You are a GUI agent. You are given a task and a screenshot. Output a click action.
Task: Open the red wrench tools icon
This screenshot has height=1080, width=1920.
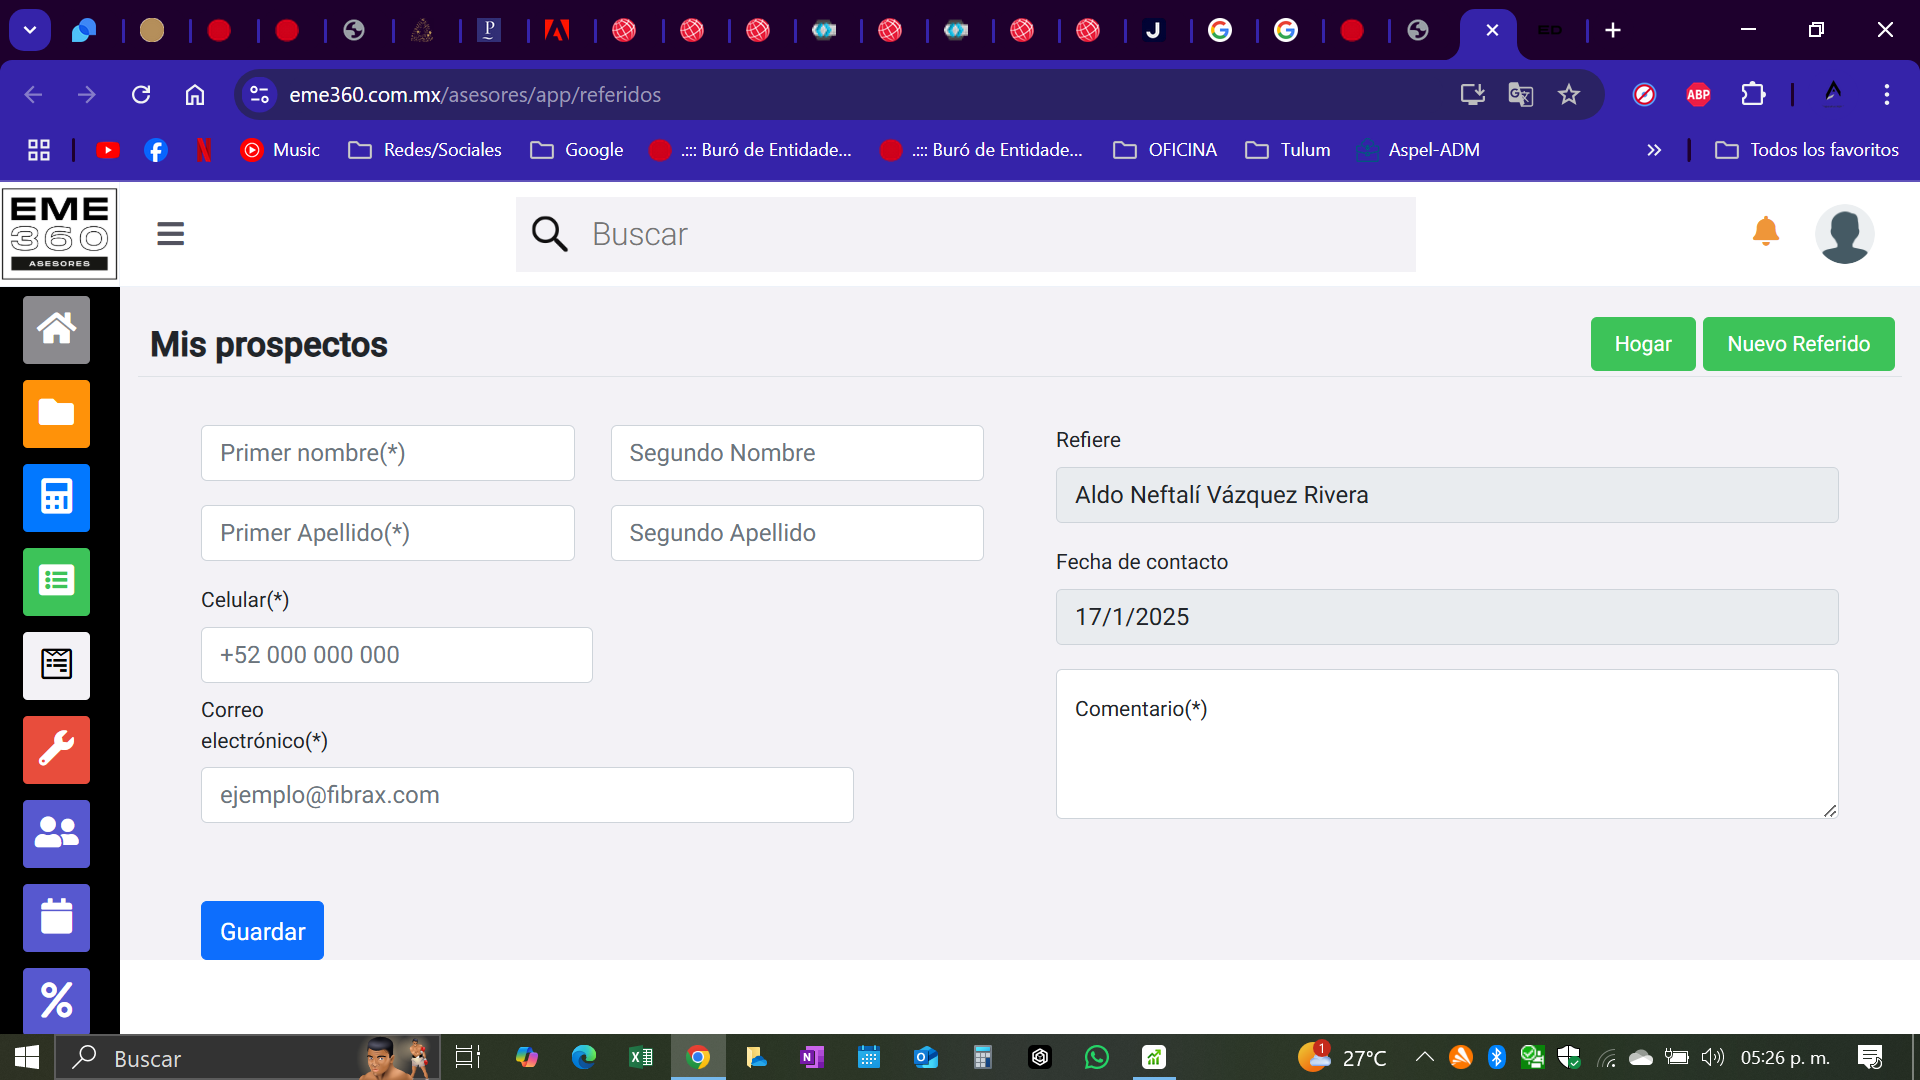pos(56,749)
